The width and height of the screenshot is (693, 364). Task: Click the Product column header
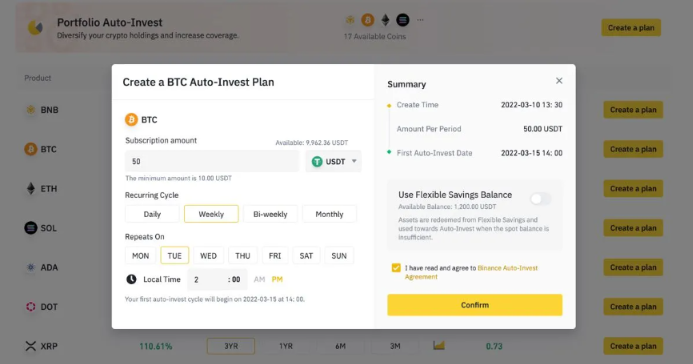click(x=38, y=78)
